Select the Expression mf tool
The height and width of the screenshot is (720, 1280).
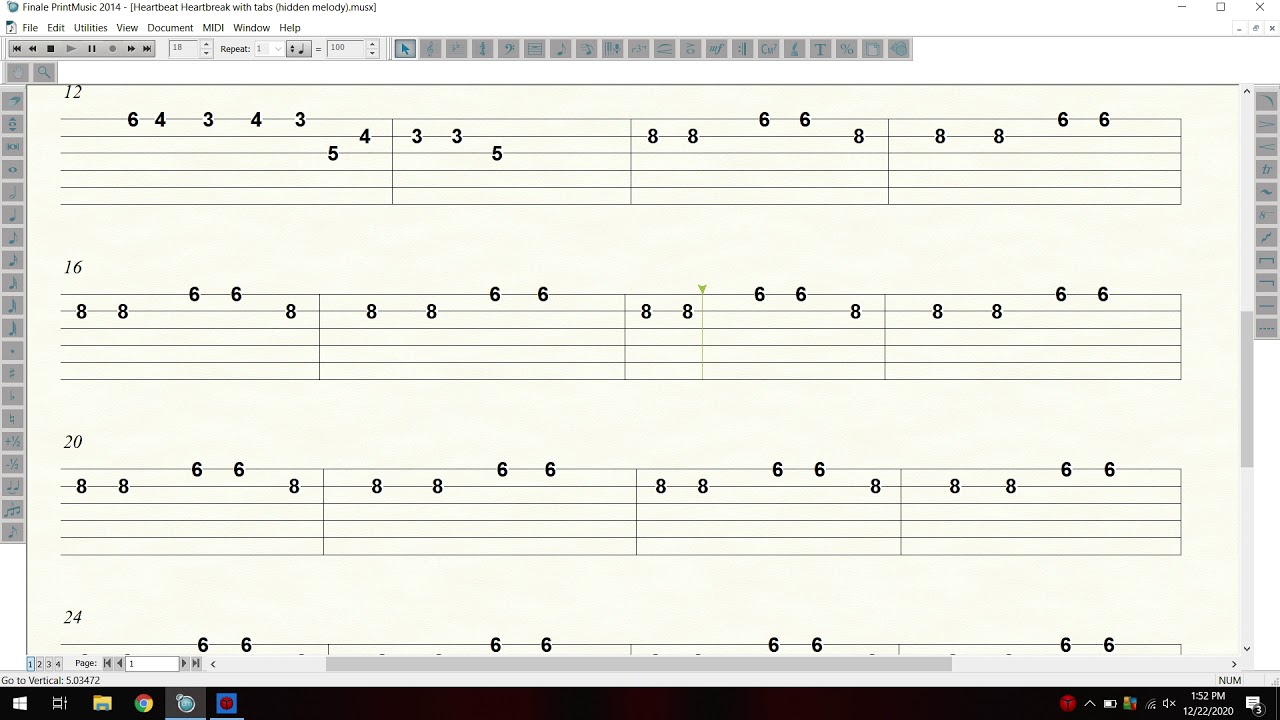(x=717, y=48)
